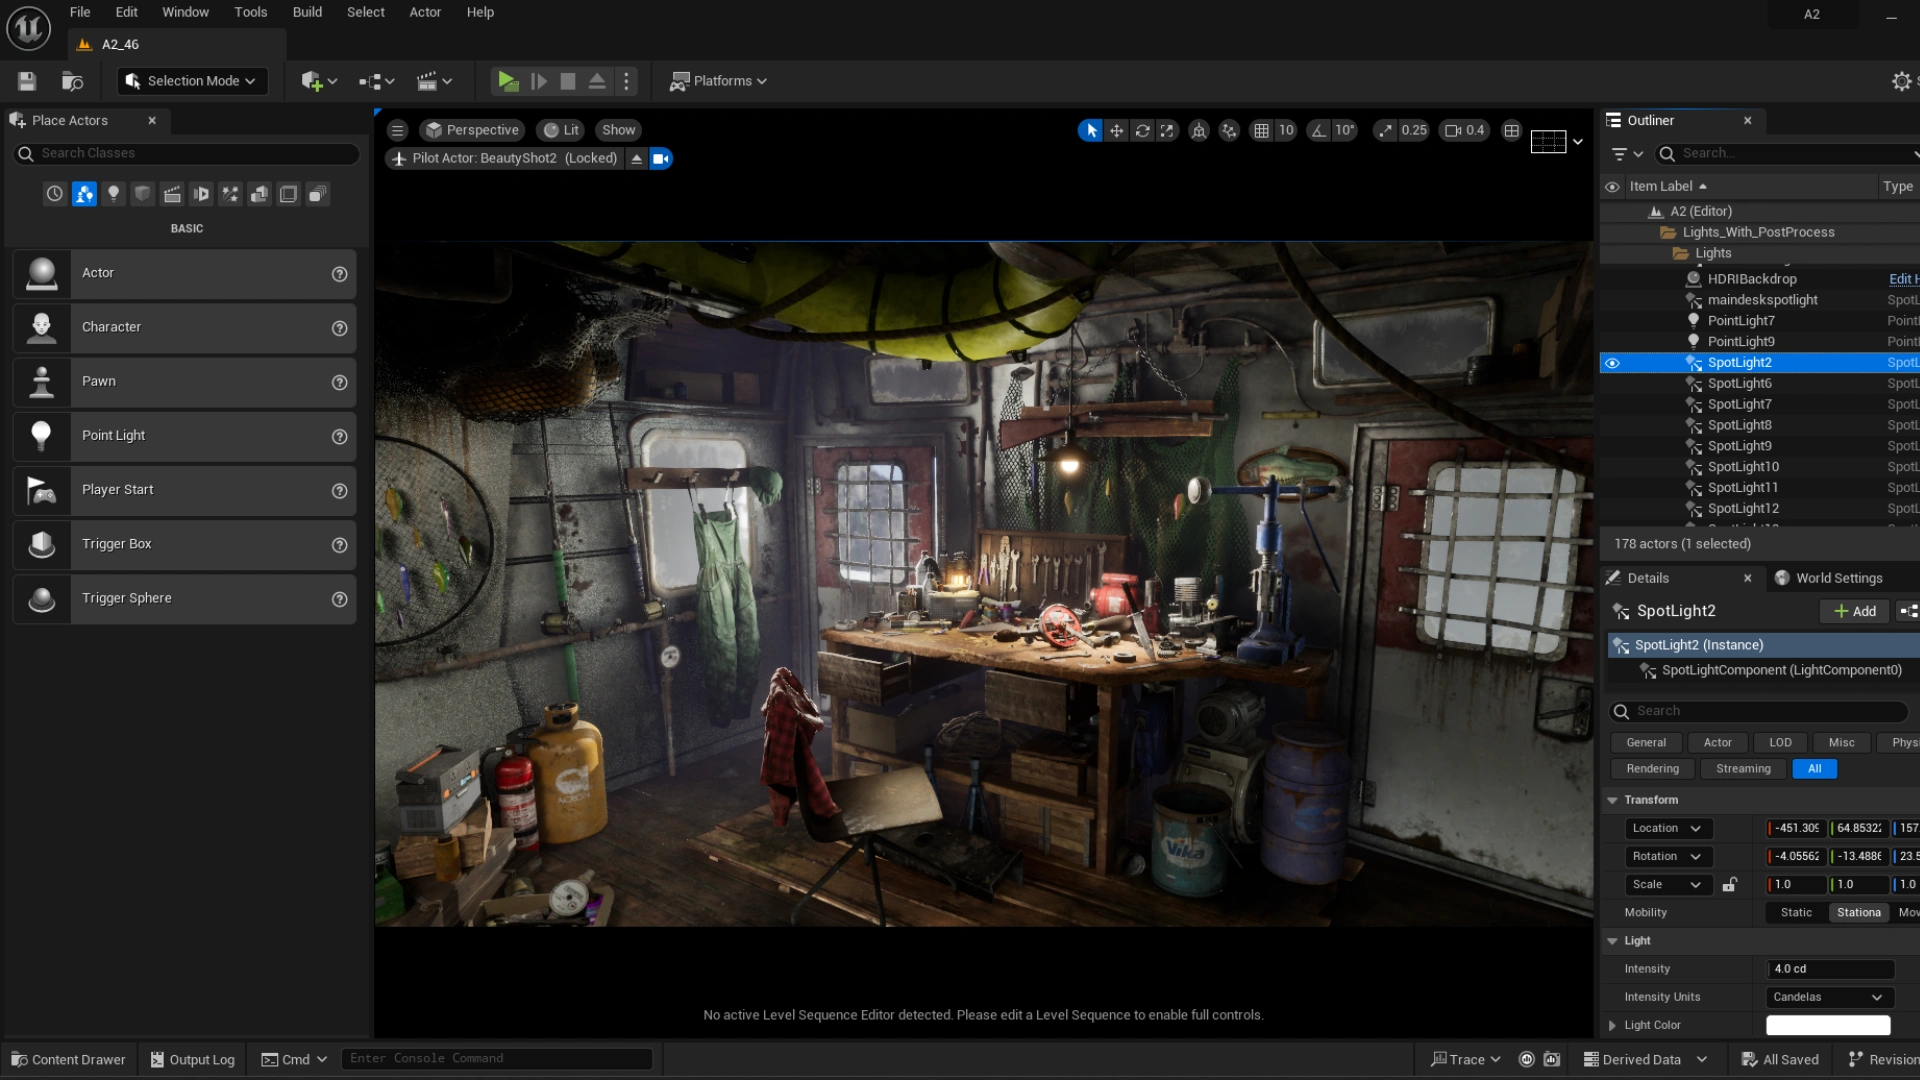Click the Add button in the Details panel
The height and width of the screenshot is (1080, 1920).
point(1853,611)
